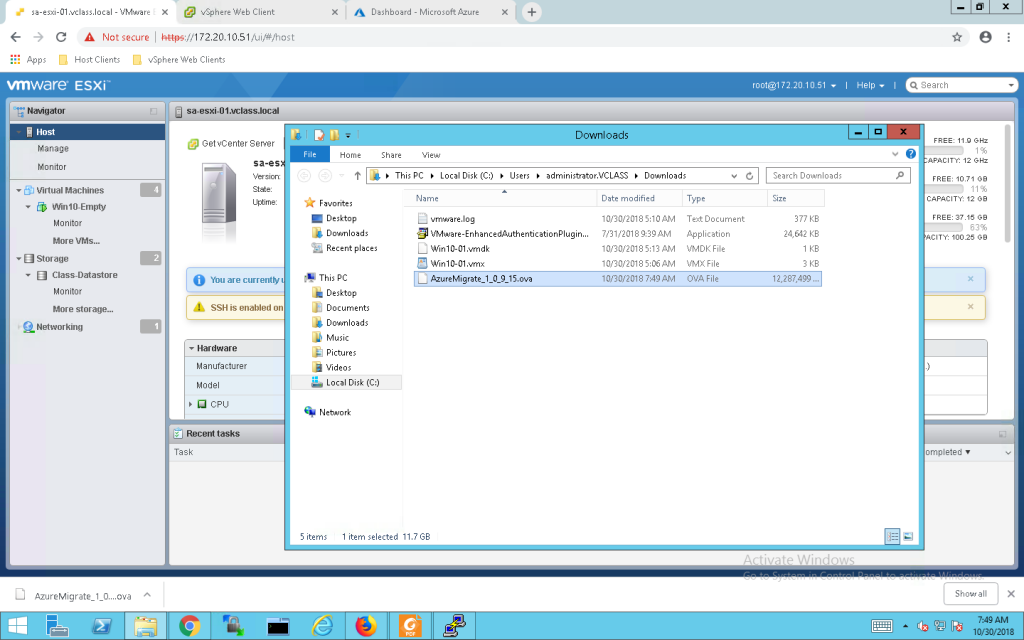This screenshot has height=640, width=1024.
Task: Open the View ribbon tab
Action: click(431, 155)
